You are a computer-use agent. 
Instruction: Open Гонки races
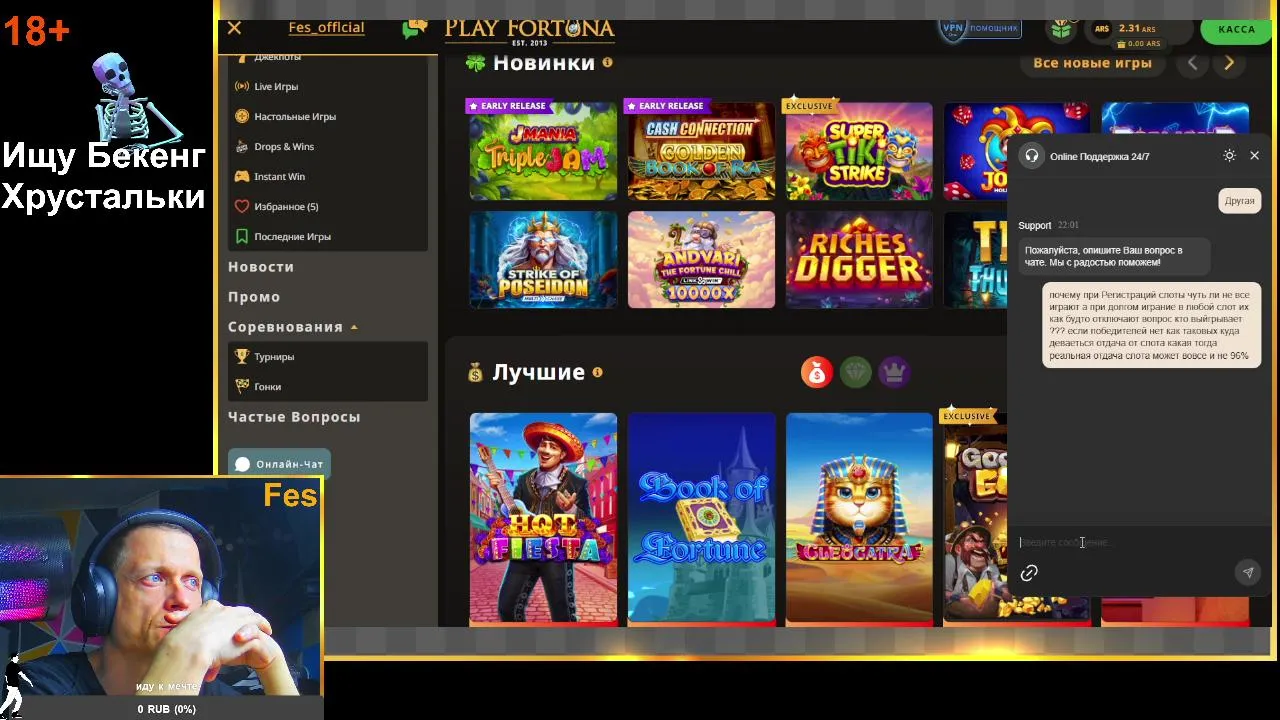coord(267,387)
